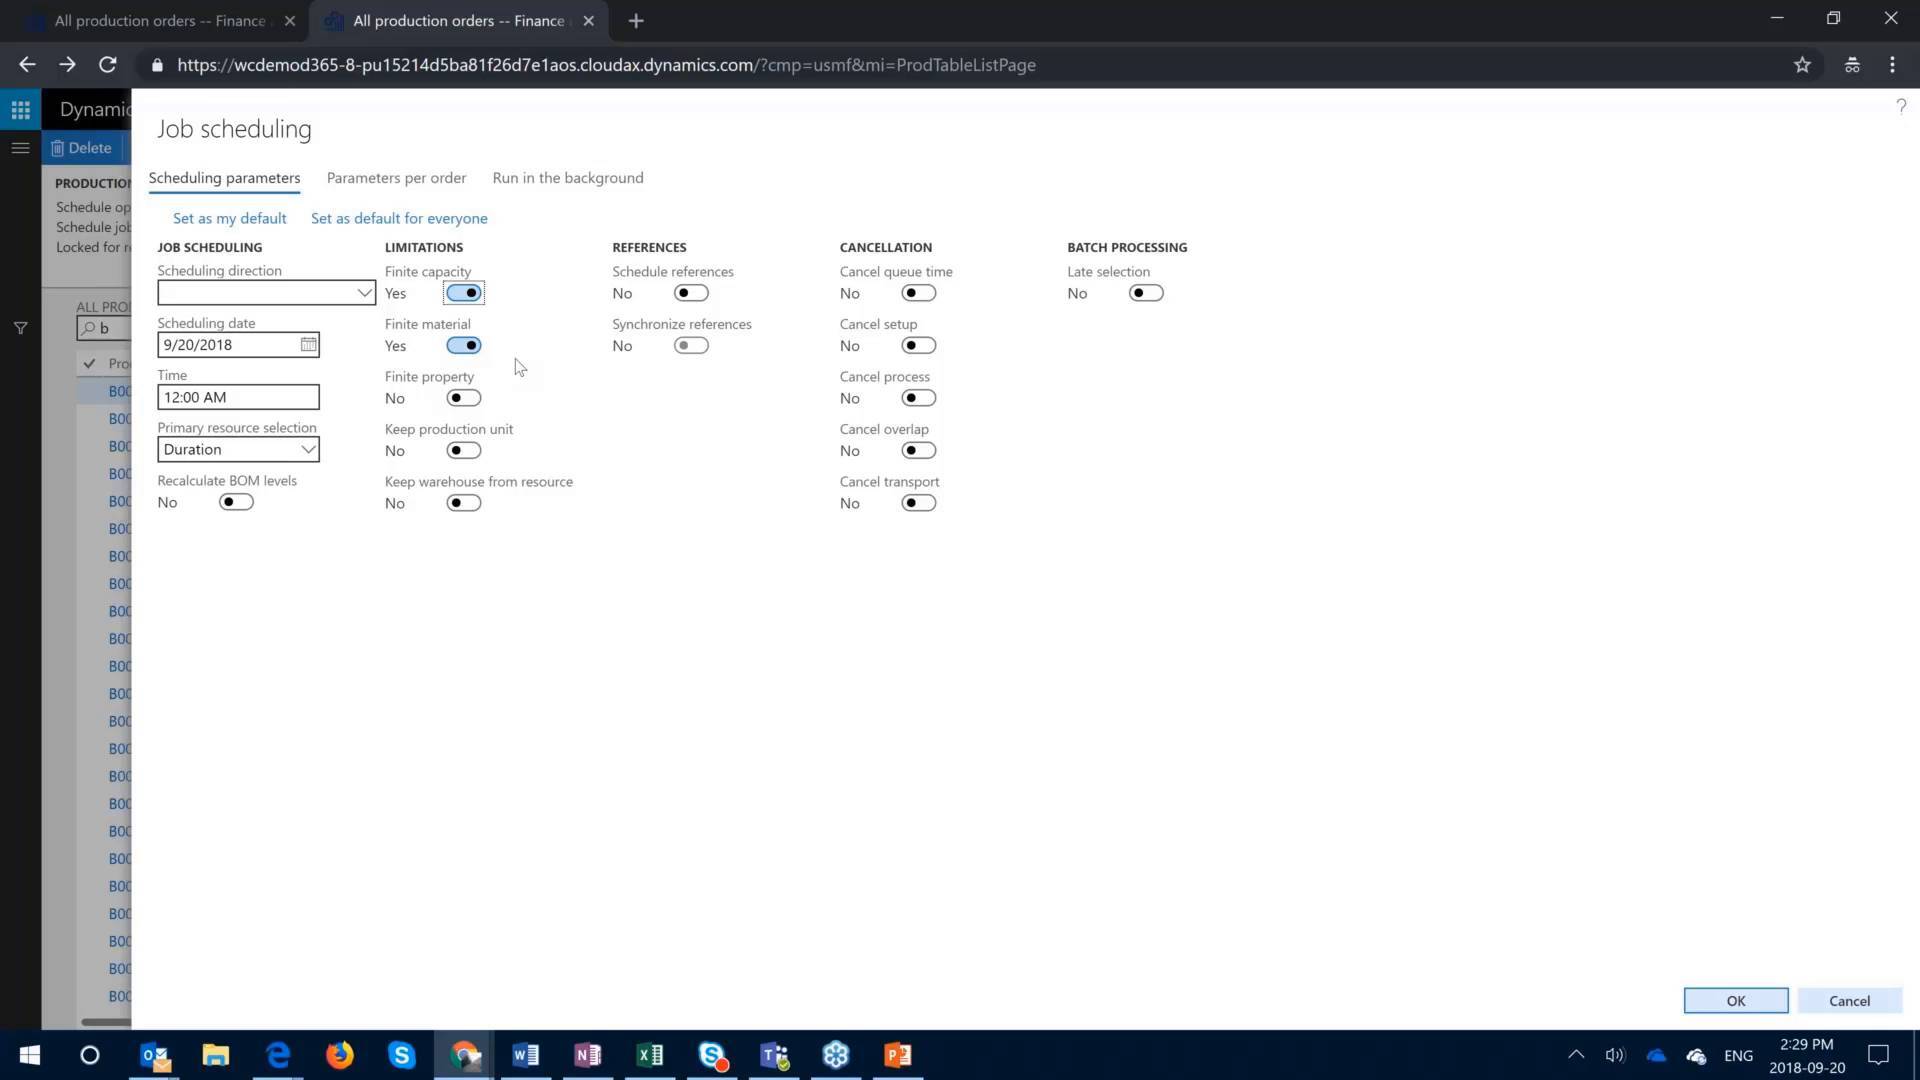Enable the Cancel setup toggle

pos(917,344)
